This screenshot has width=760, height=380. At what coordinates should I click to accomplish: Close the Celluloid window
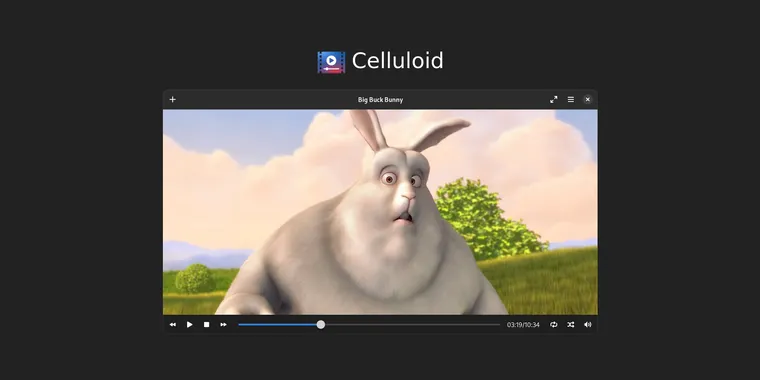coord(587,99)
